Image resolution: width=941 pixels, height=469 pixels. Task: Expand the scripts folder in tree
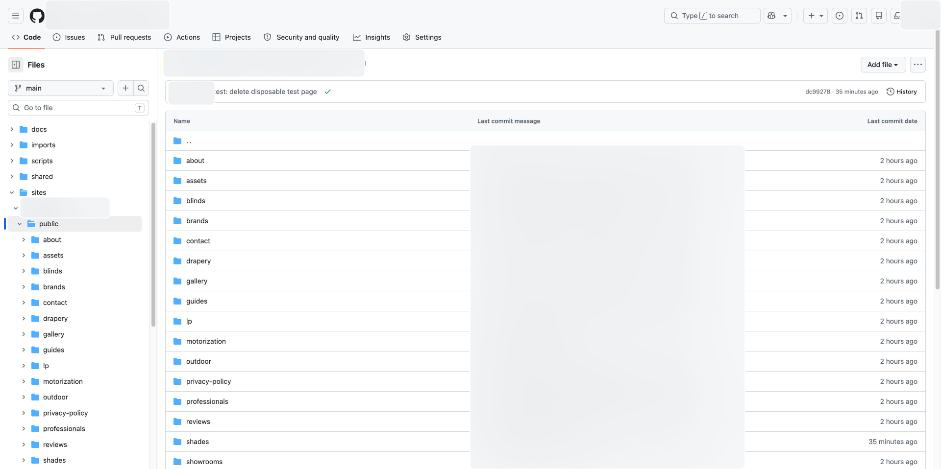11,161
